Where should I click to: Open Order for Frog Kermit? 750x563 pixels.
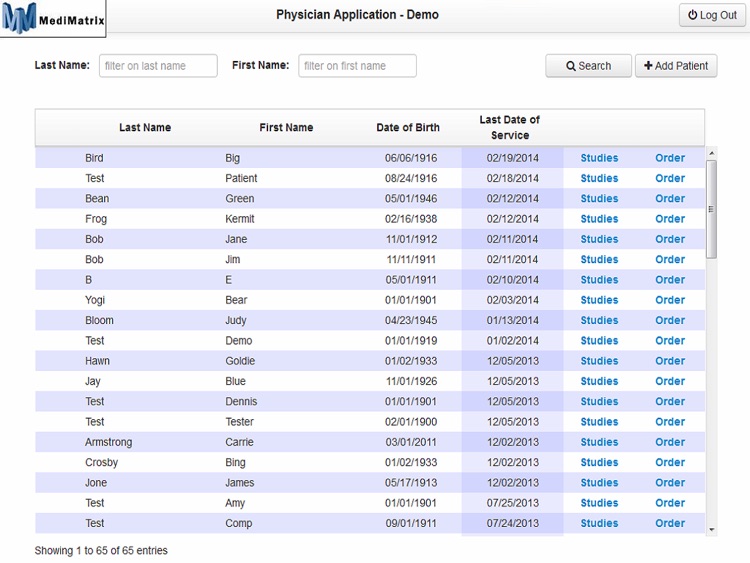(670, 219)
